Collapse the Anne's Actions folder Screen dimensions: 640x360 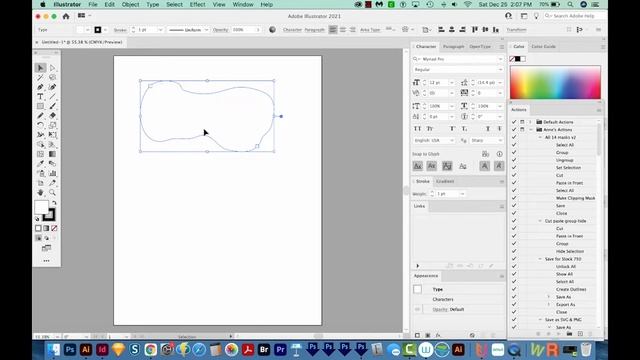point(530,129)
